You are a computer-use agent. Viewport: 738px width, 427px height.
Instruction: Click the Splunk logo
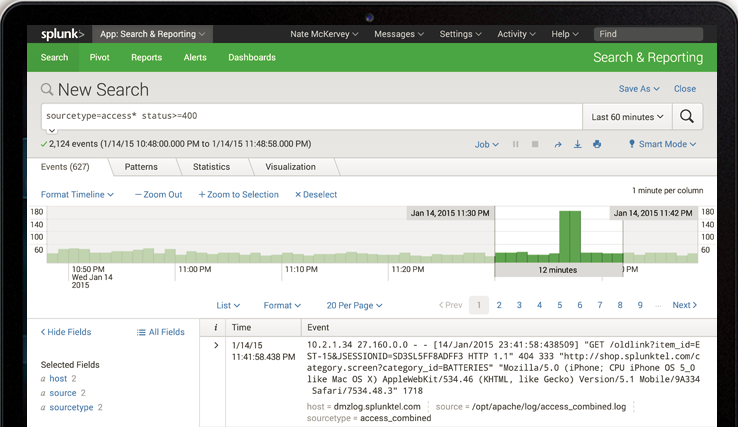[62, 34]
